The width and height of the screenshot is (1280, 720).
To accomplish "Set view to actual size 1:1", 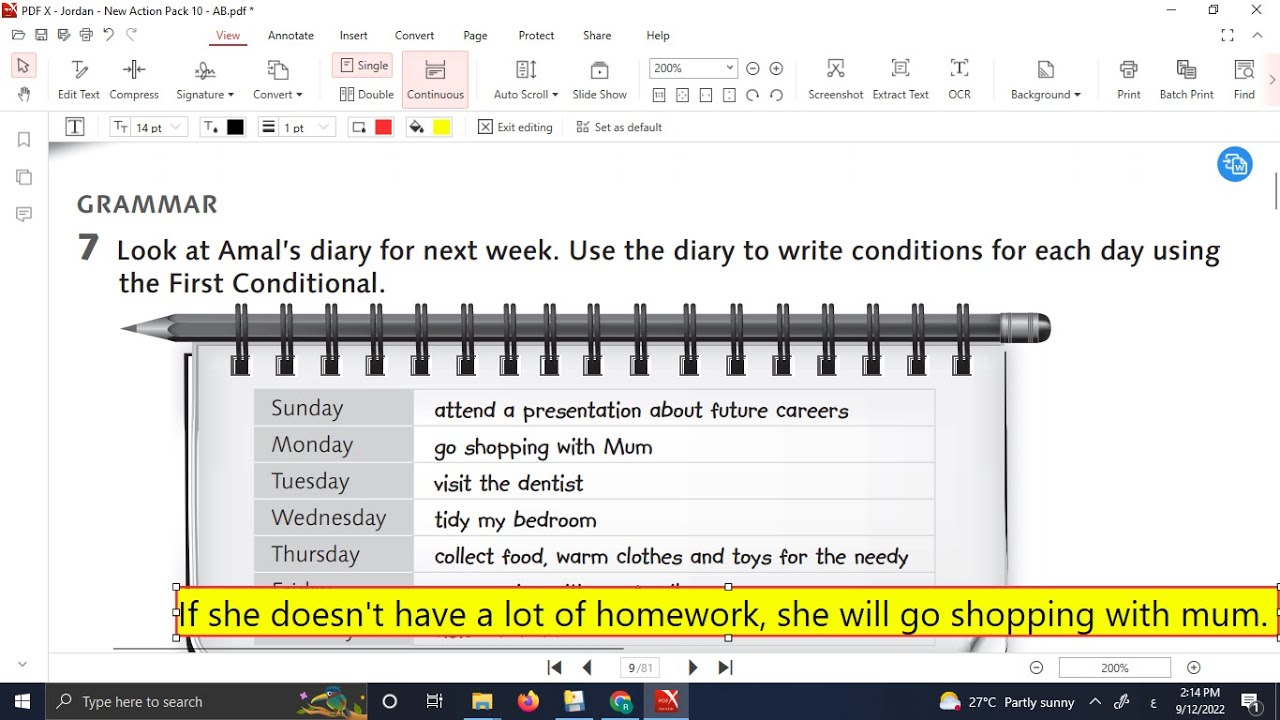I will point(659,95).
